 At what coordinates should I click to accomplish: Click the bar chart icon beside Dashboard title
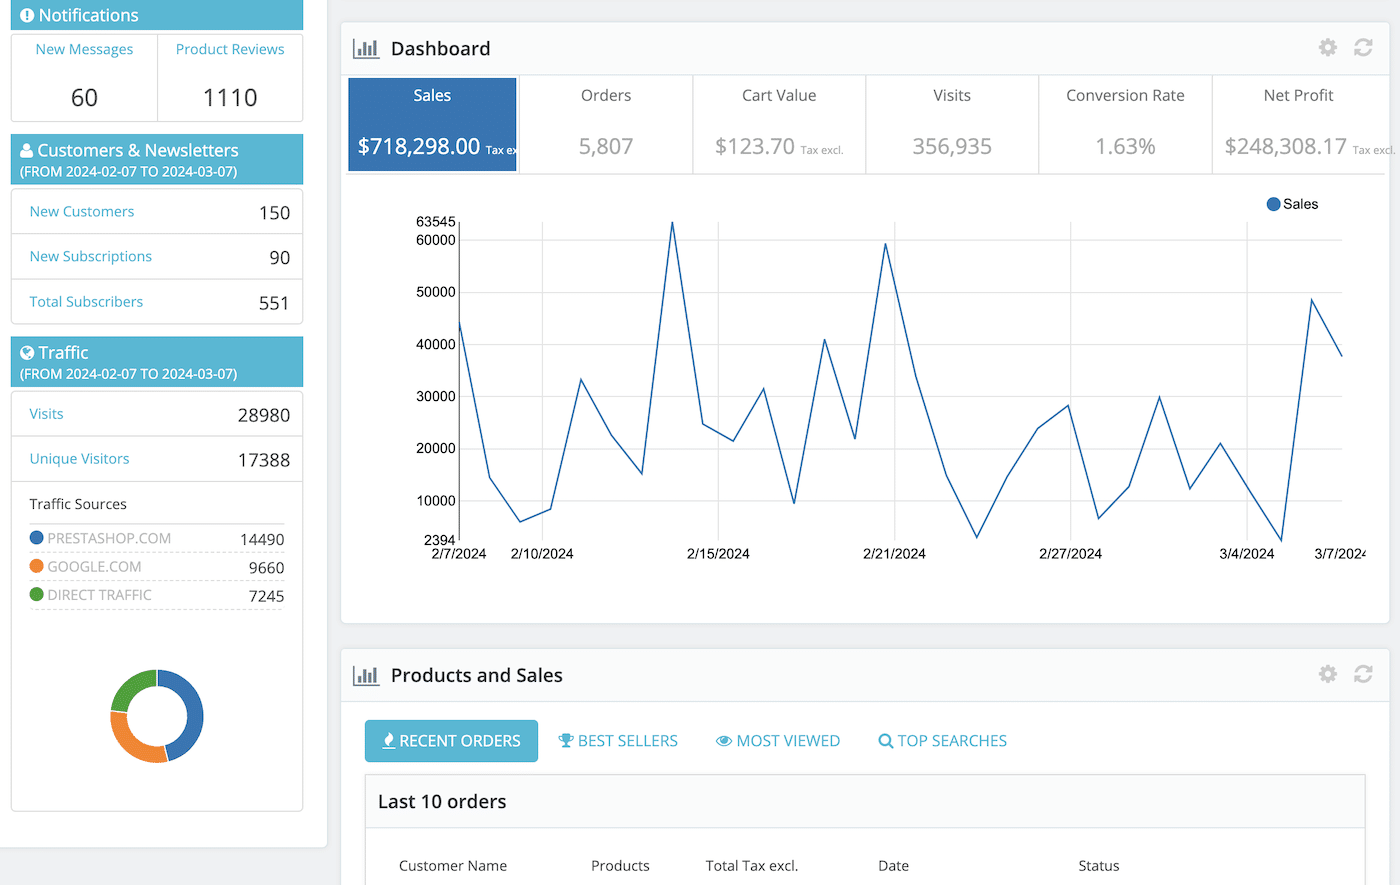[366, 47]
